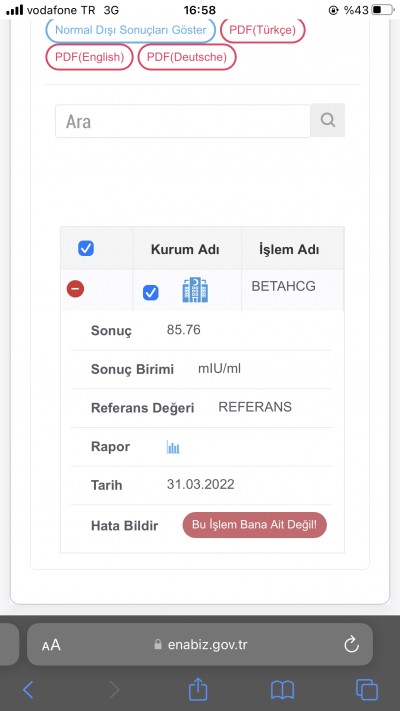
Task: Tap the Safari share icon
Action: click(x=198, y=690)
